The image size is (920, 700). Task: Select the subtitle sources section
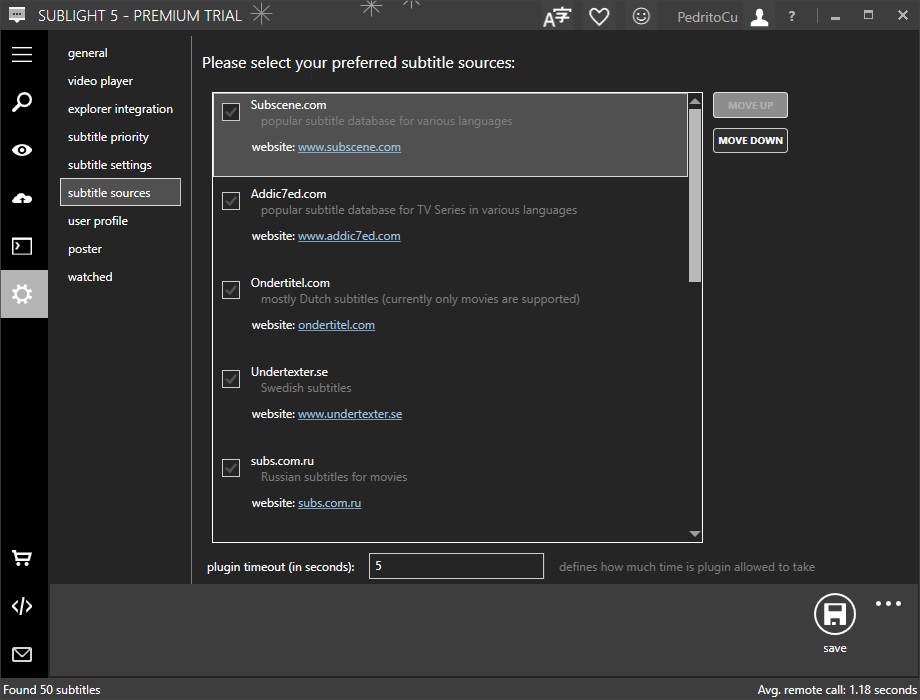pyautogui.click(x=120, y=192)
